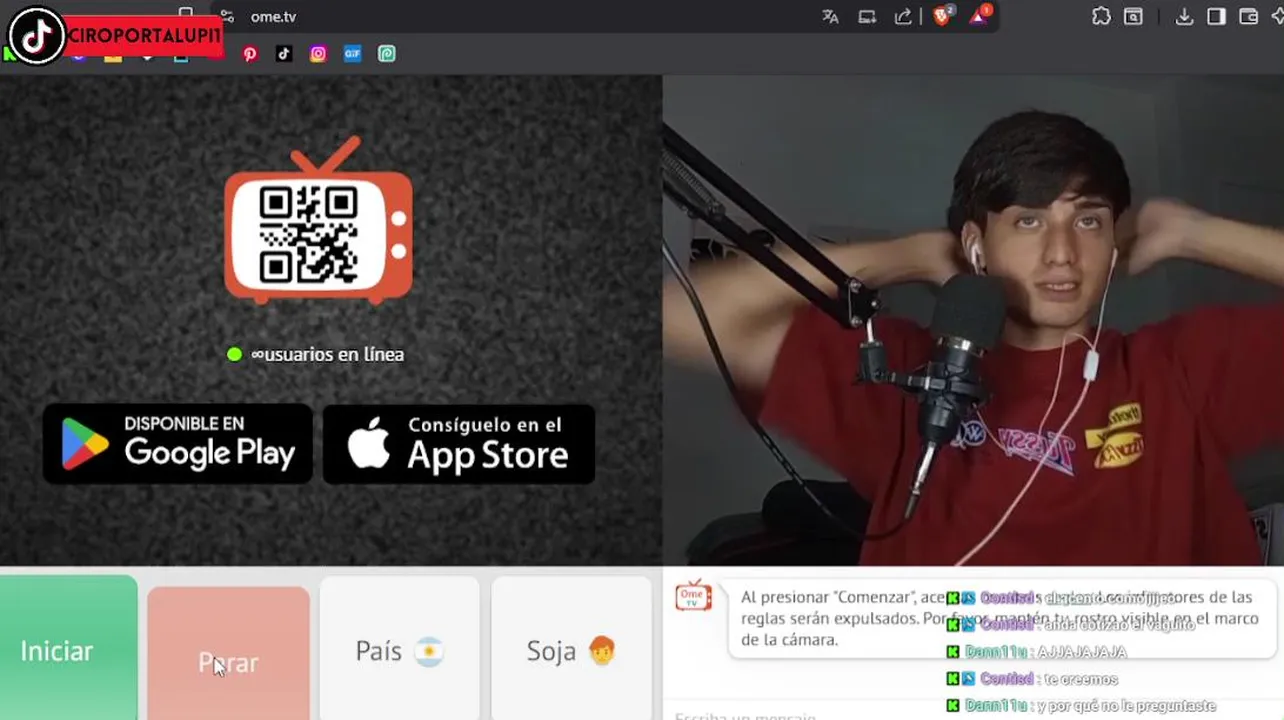The width and height of the screenshot is (1284, 720).
Task: Open the browser extensions puzzle icon
Action: [x=1101, y=16]
